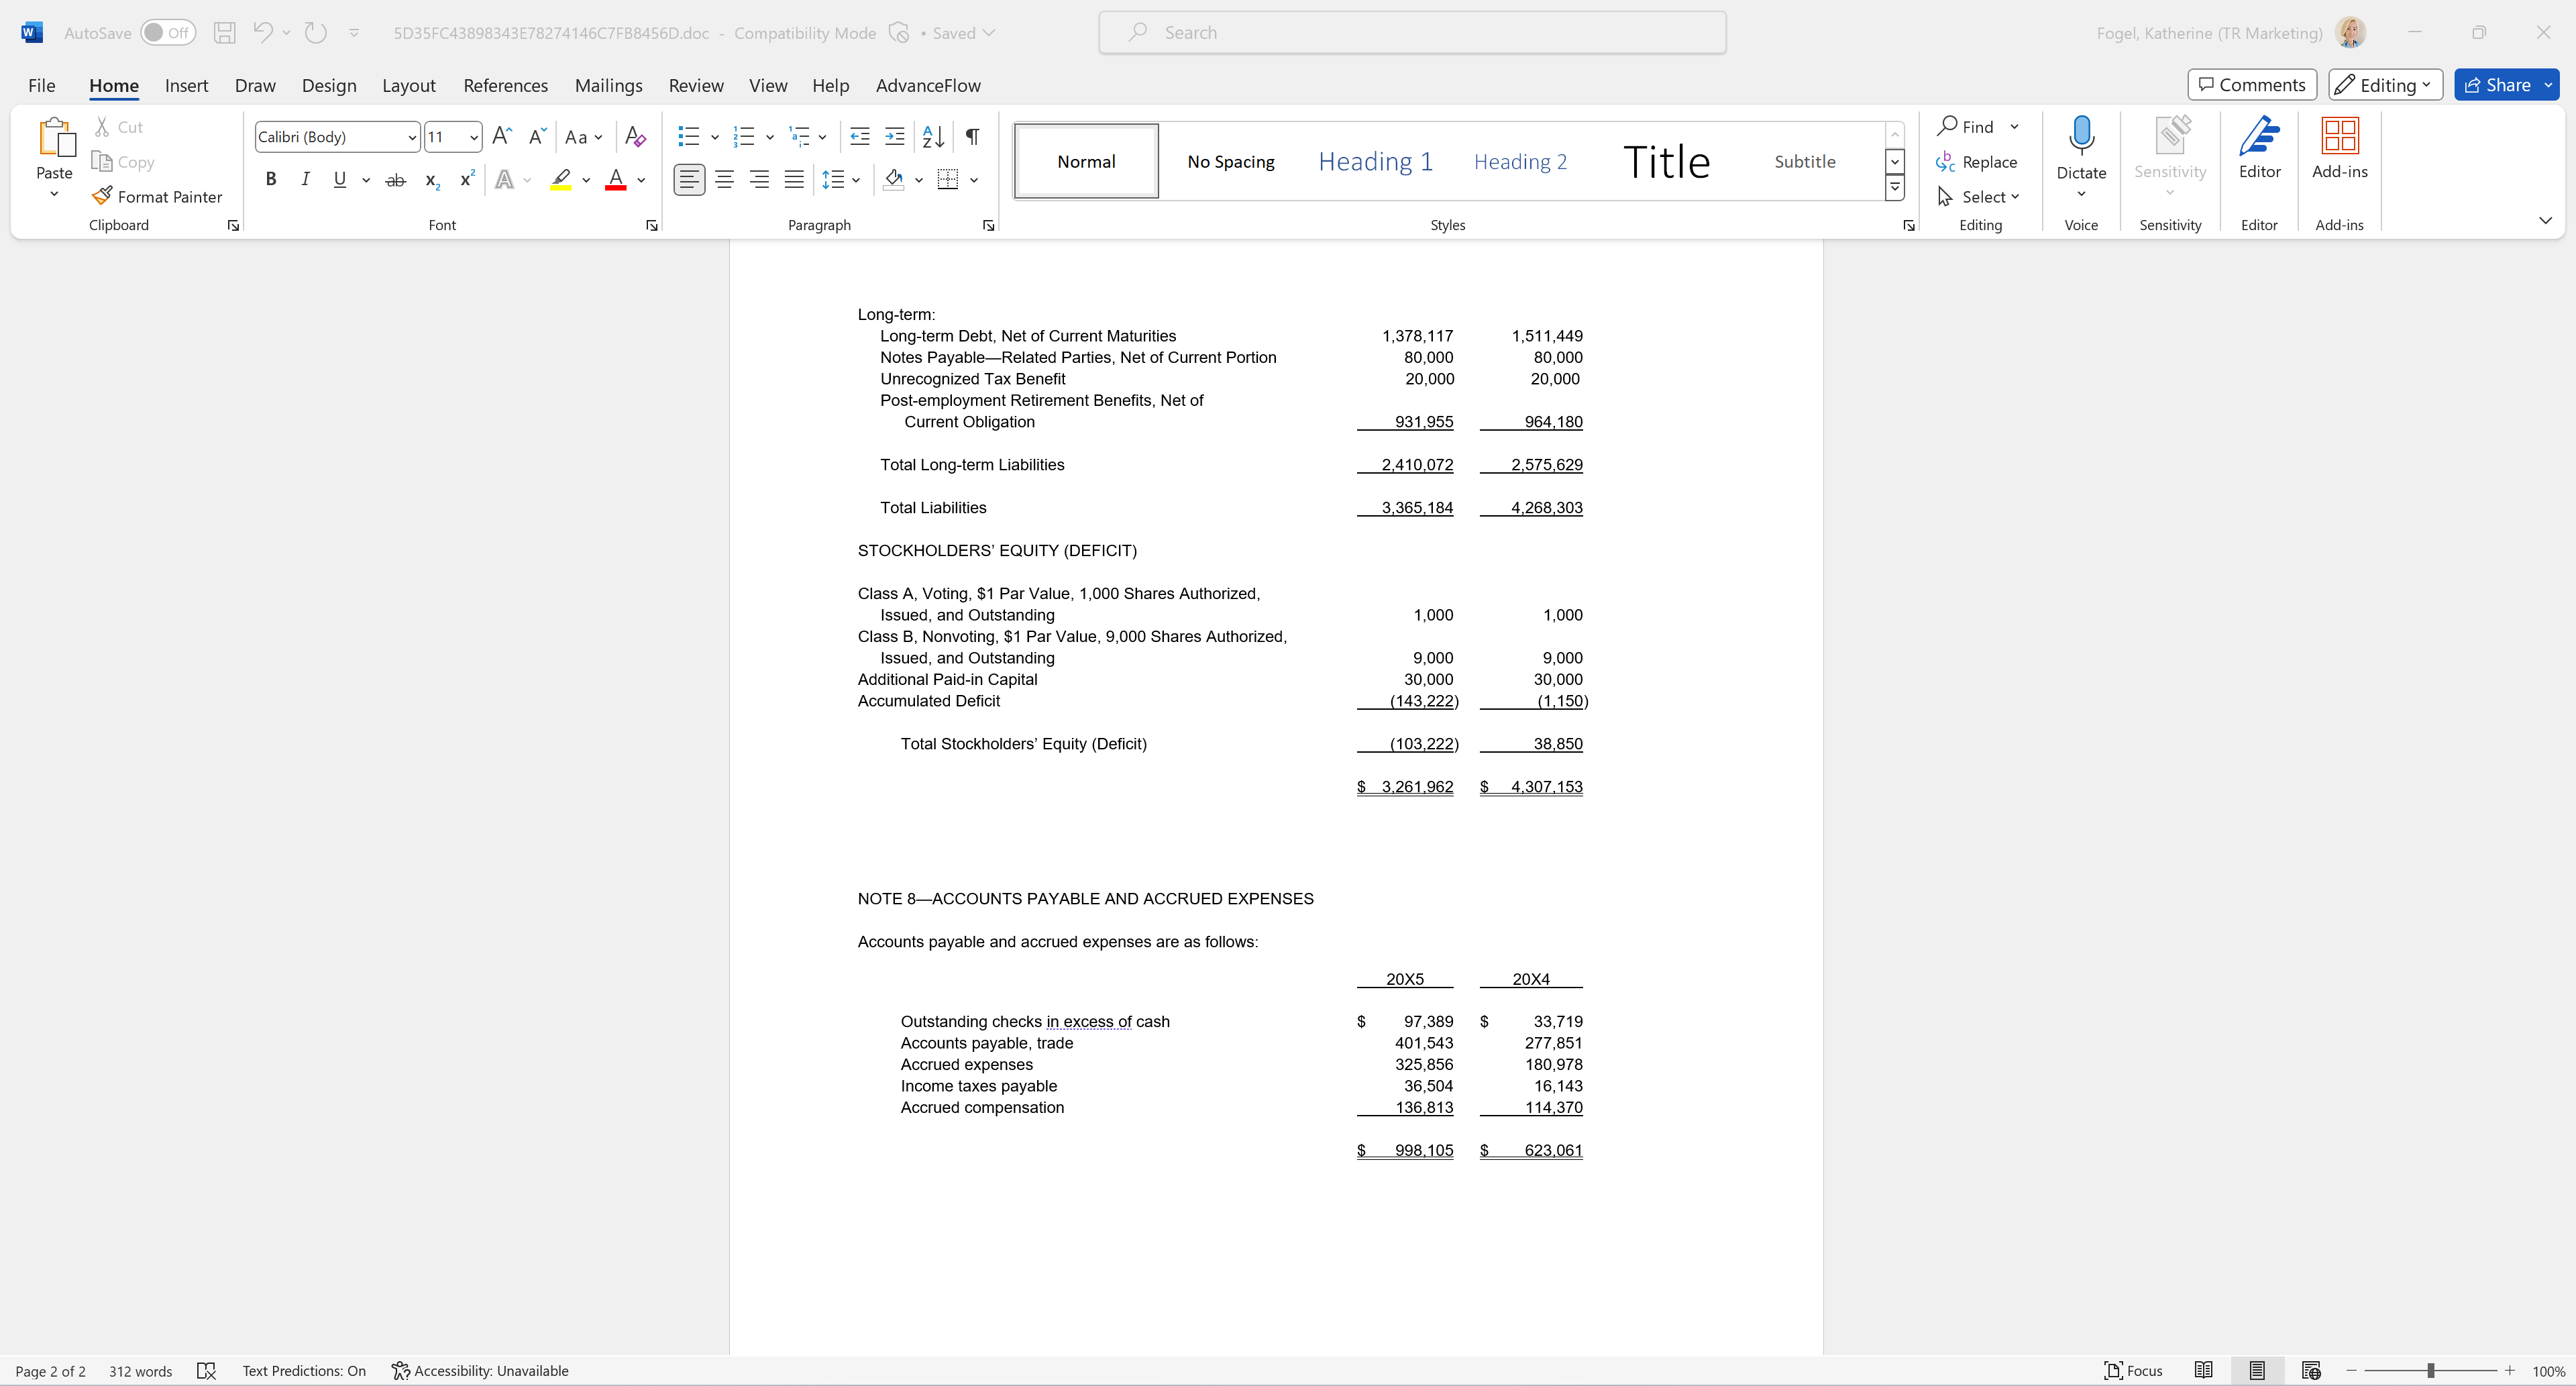
Task: Click the Comments button
Action: point(2251,85)
